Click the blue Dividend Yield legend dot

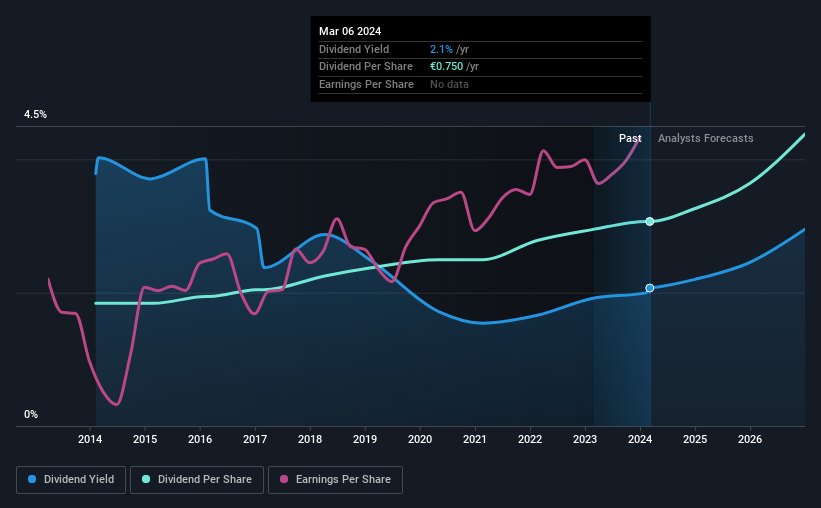click(32, 479)
